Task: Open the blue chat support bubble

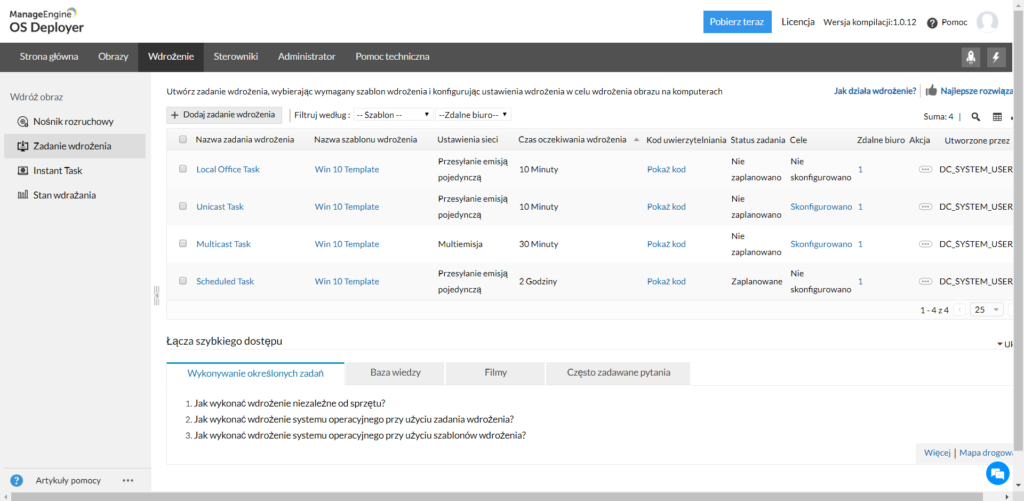Action: pos(997,472)
